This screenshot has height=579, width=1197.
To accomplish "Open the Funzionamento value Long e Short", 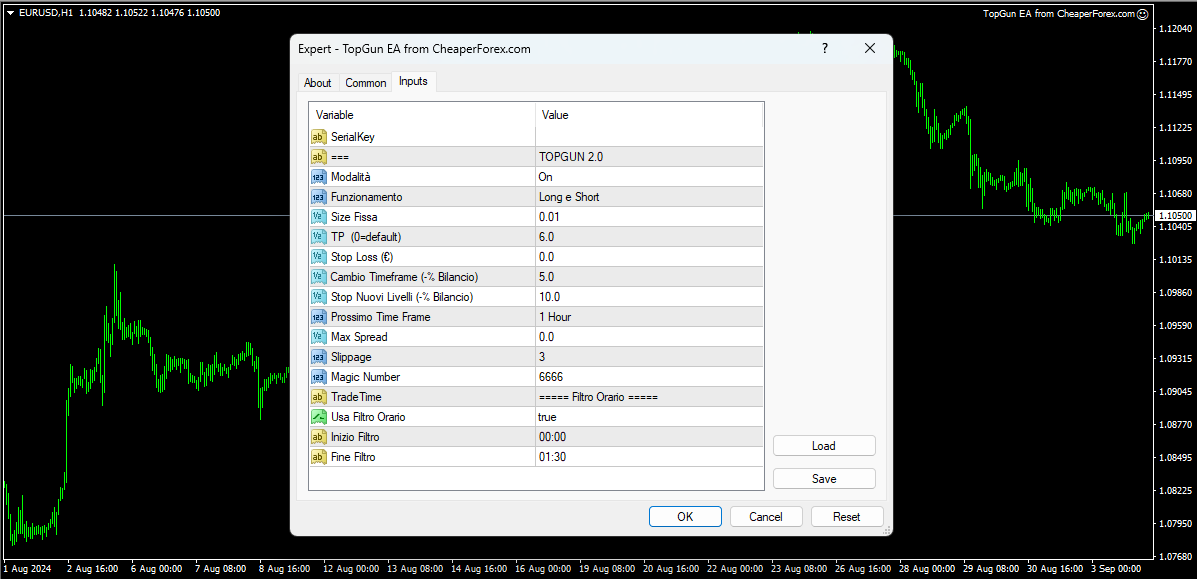I will point(649,196).
